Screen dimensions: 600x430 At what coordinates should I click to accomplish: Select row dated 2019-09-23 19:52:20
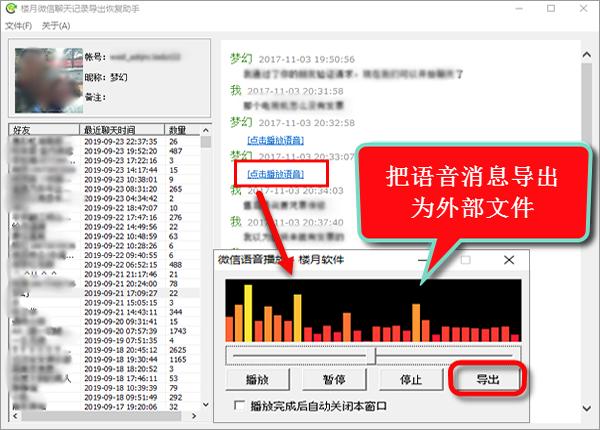(x=104, y=151)
